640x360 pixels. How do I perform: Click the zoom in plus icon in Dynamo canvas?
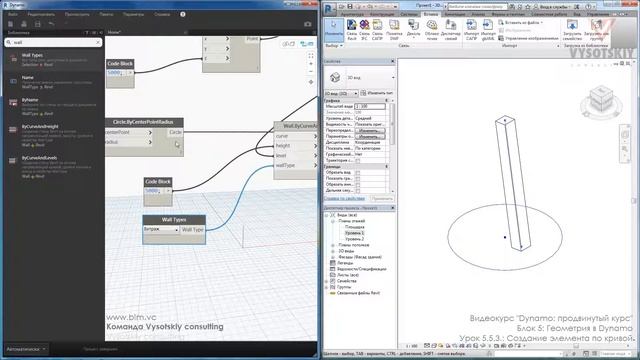[x=311, y=64]
